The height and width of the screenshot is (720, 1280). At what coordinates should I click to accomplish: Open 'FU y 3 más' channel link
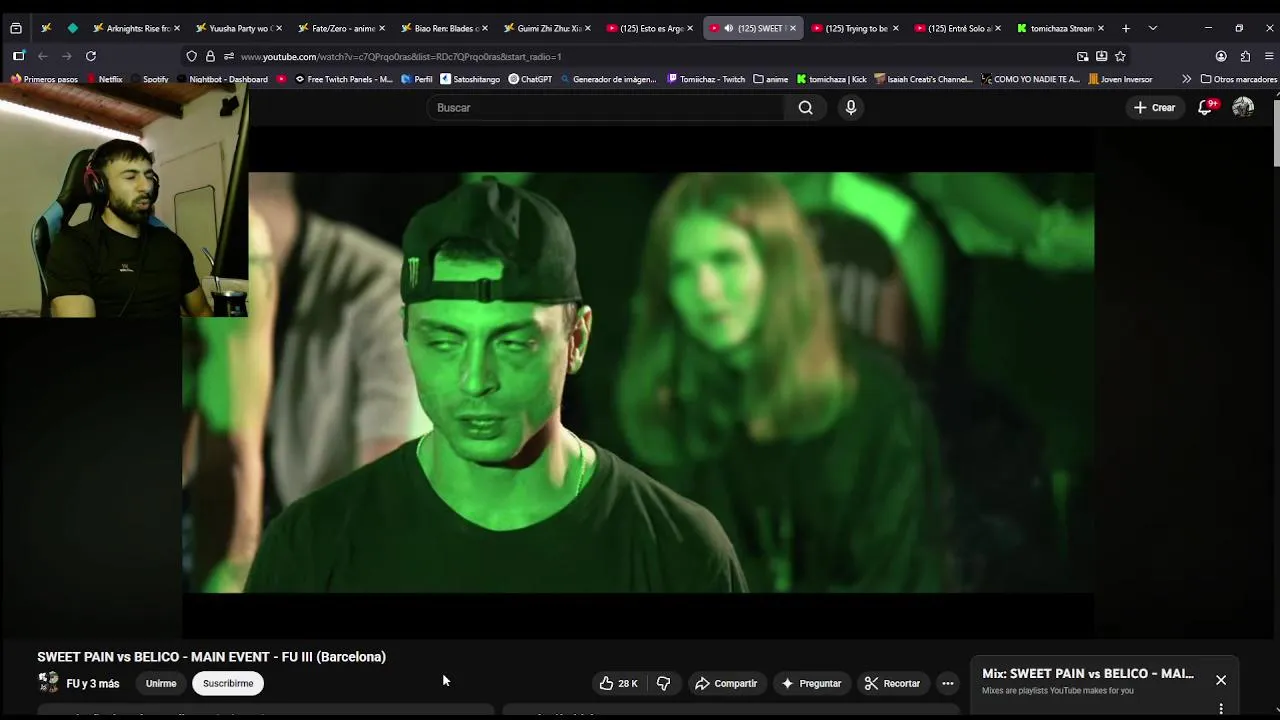pos(93,683)
